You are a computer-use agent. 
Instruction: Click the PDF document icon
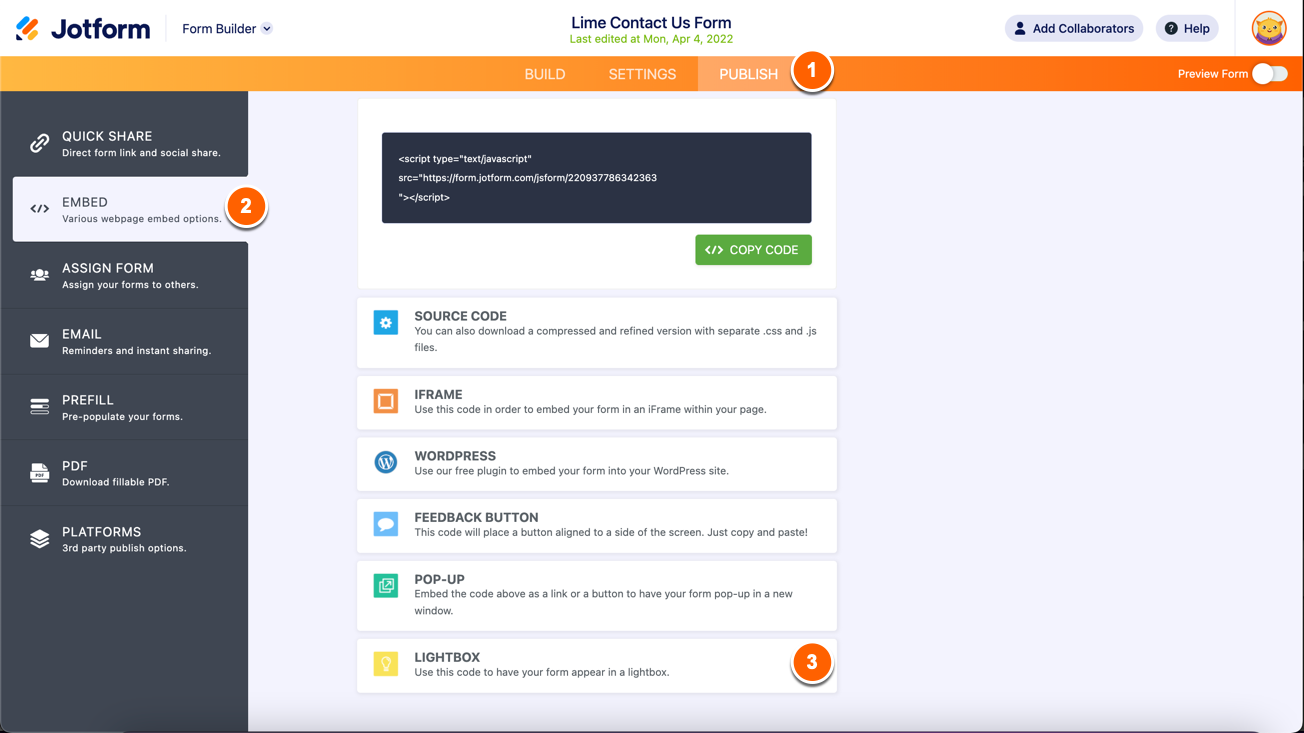[x=39, y=472]
